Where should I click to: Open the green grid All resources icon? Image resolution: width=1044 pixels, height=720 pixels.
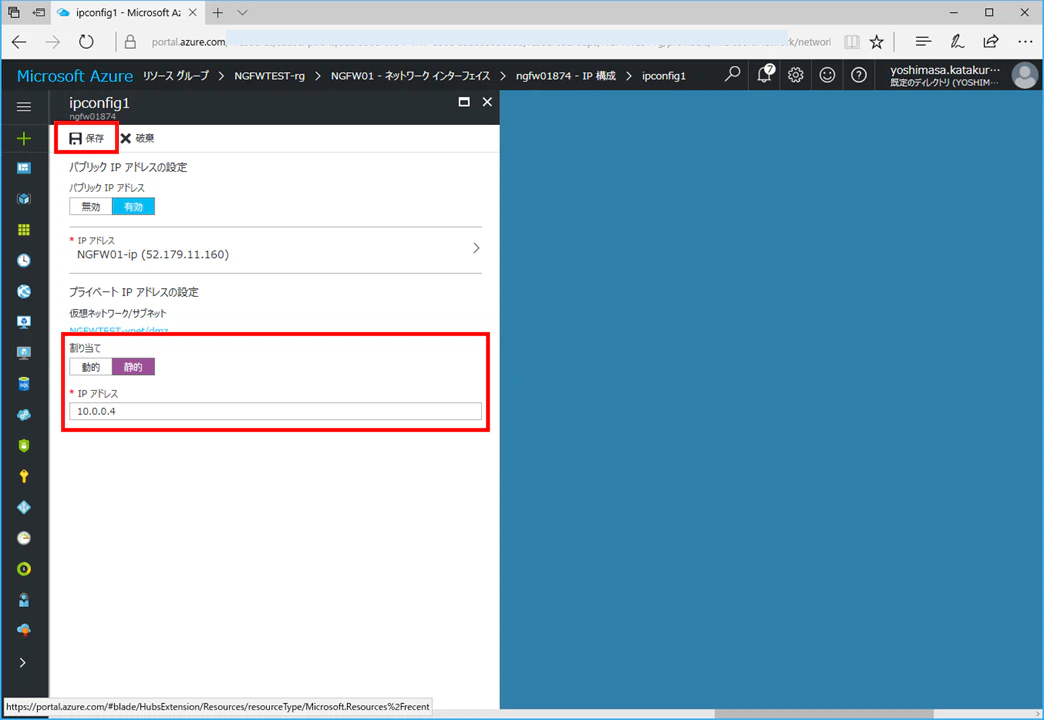[x=24, y=230]
